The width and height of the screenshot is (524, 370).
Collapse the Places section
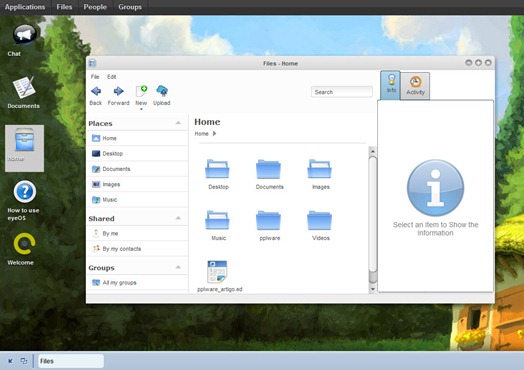pyautogui.click(x=178, y=123)
